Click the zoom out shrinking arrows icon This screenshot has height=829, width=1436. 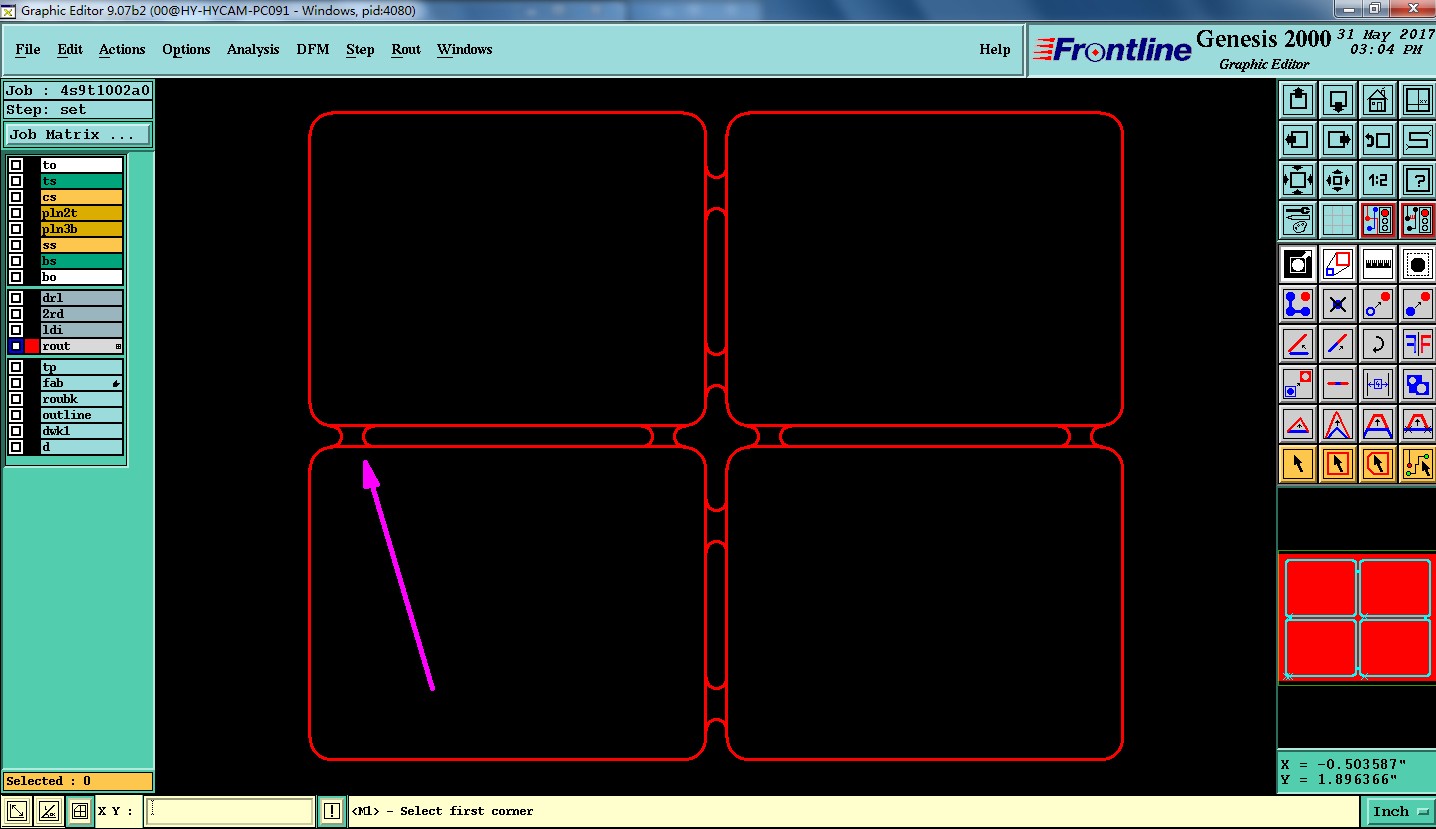click(x=1338, y=180)
